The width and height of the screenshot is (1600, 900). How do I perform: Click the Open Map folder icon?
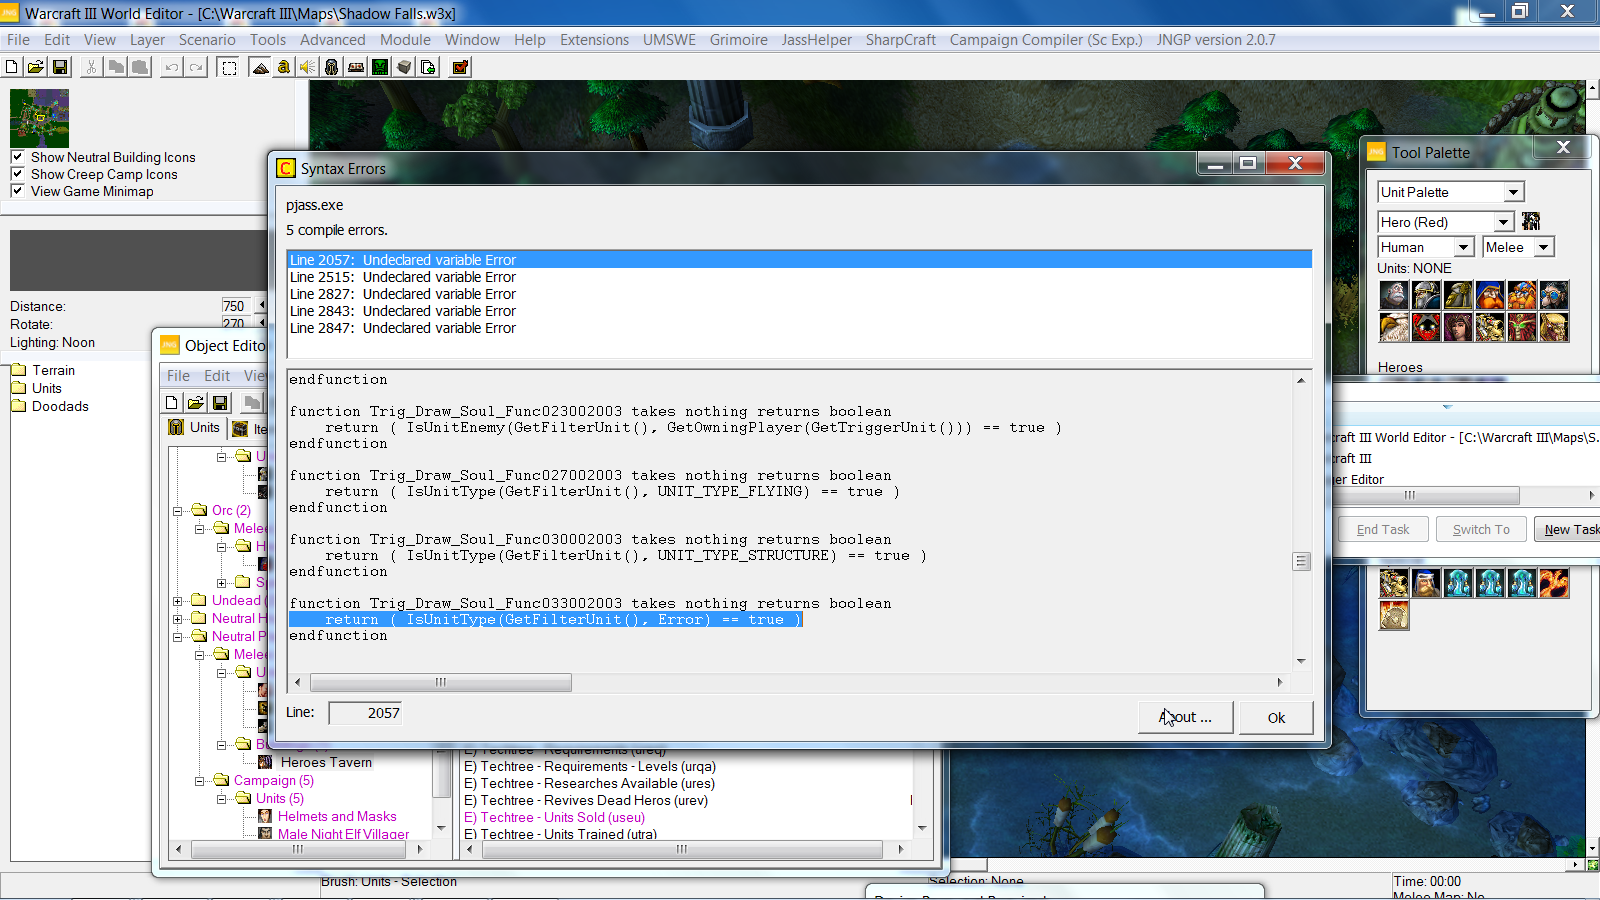(x=36, y=67)
